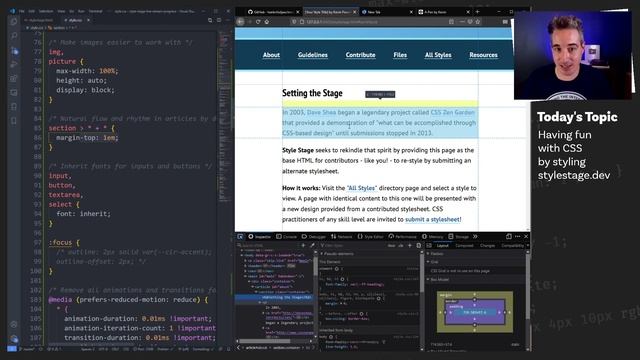Viewport: 640px width, 360px height.
Task: Open the Guidelines nav link
Action: point(313,55)
